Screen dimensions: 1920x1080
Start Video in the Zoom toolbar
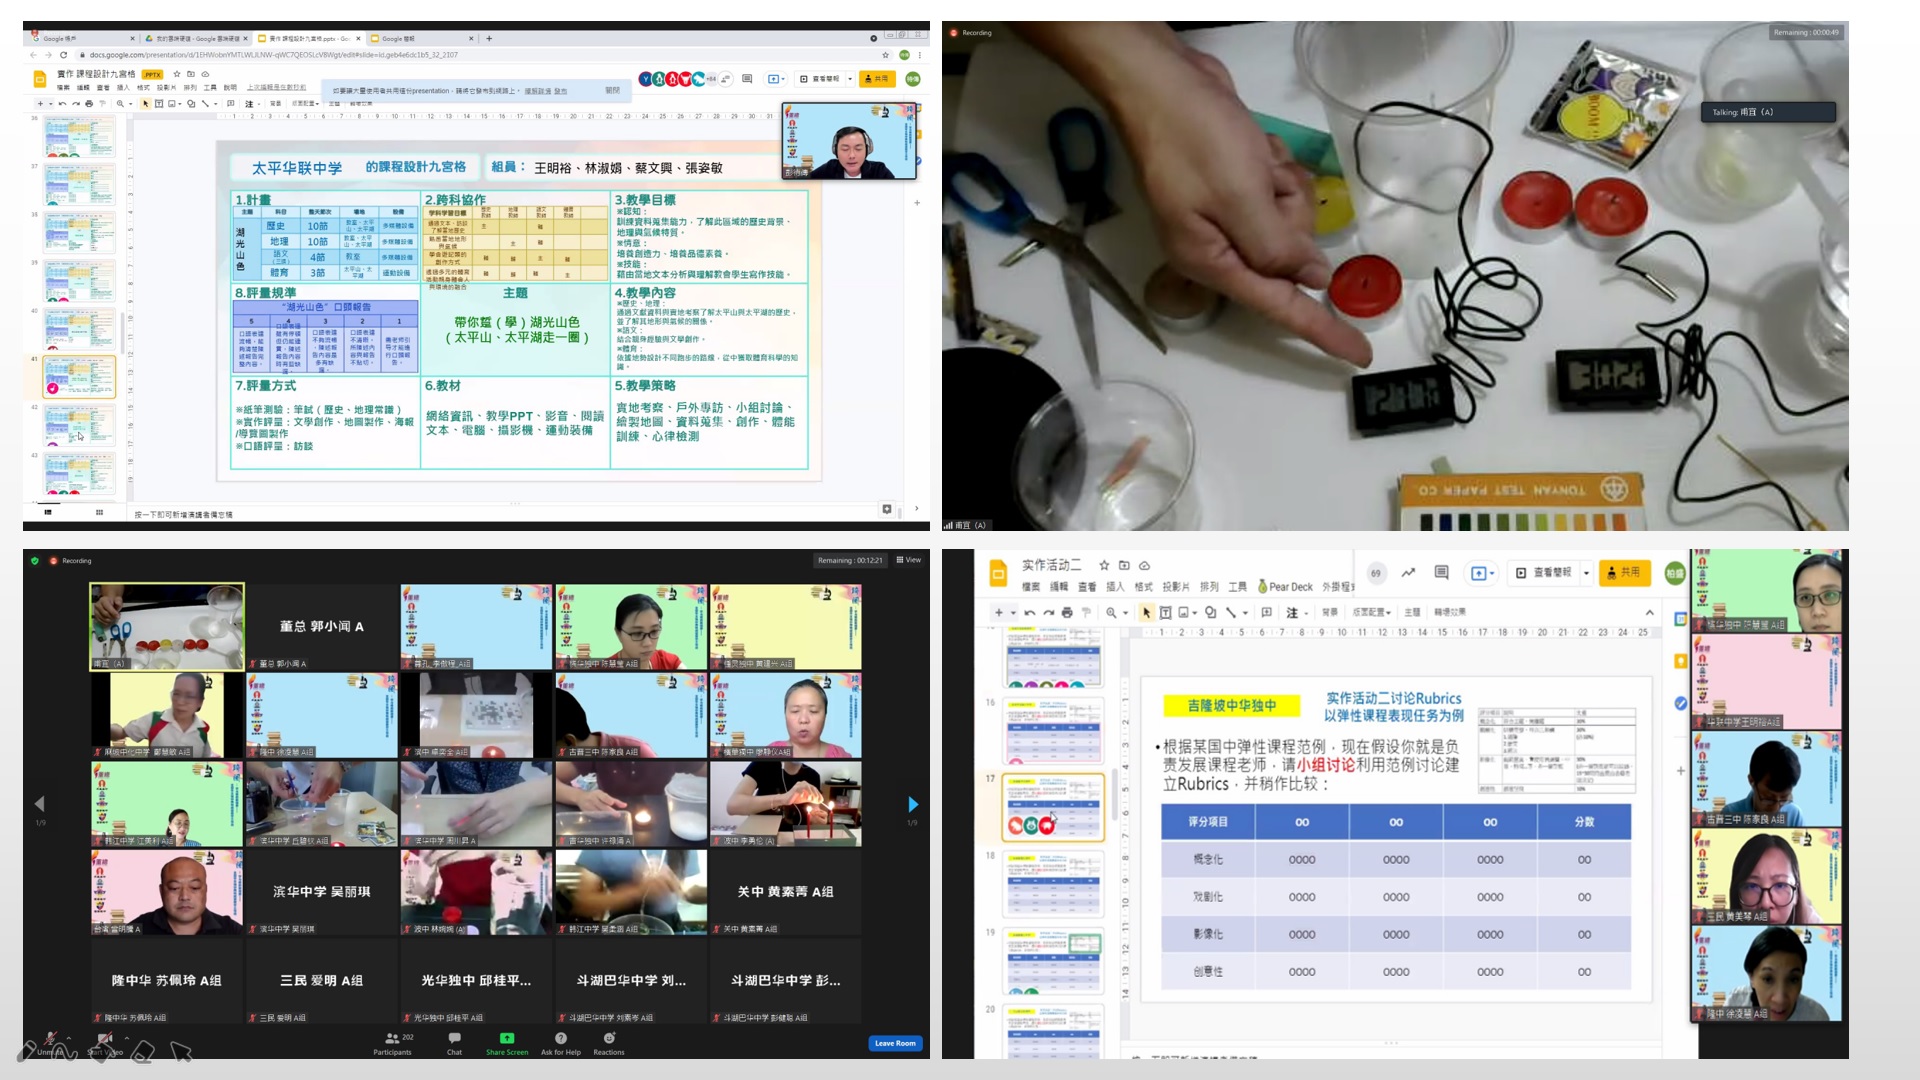click(x=104, y=1042)
